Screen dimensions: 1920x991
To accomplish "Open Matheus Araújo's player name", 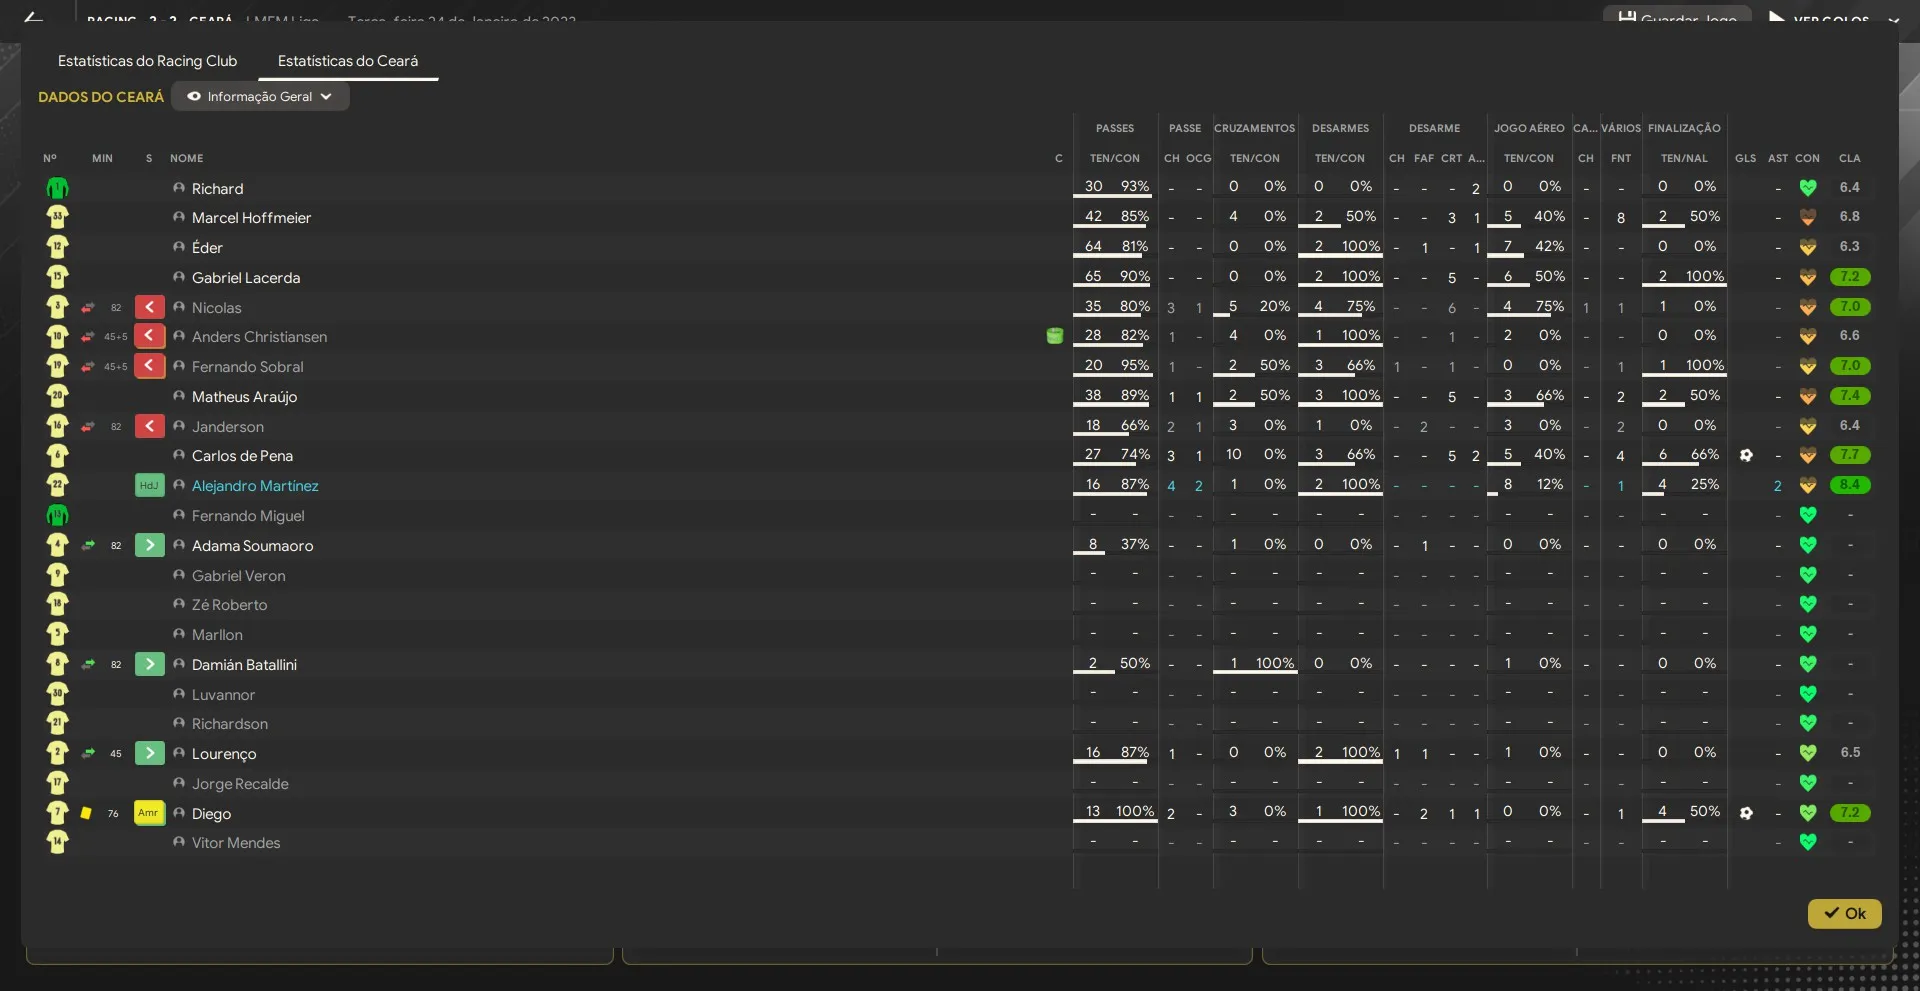I will tap(244, 397).
